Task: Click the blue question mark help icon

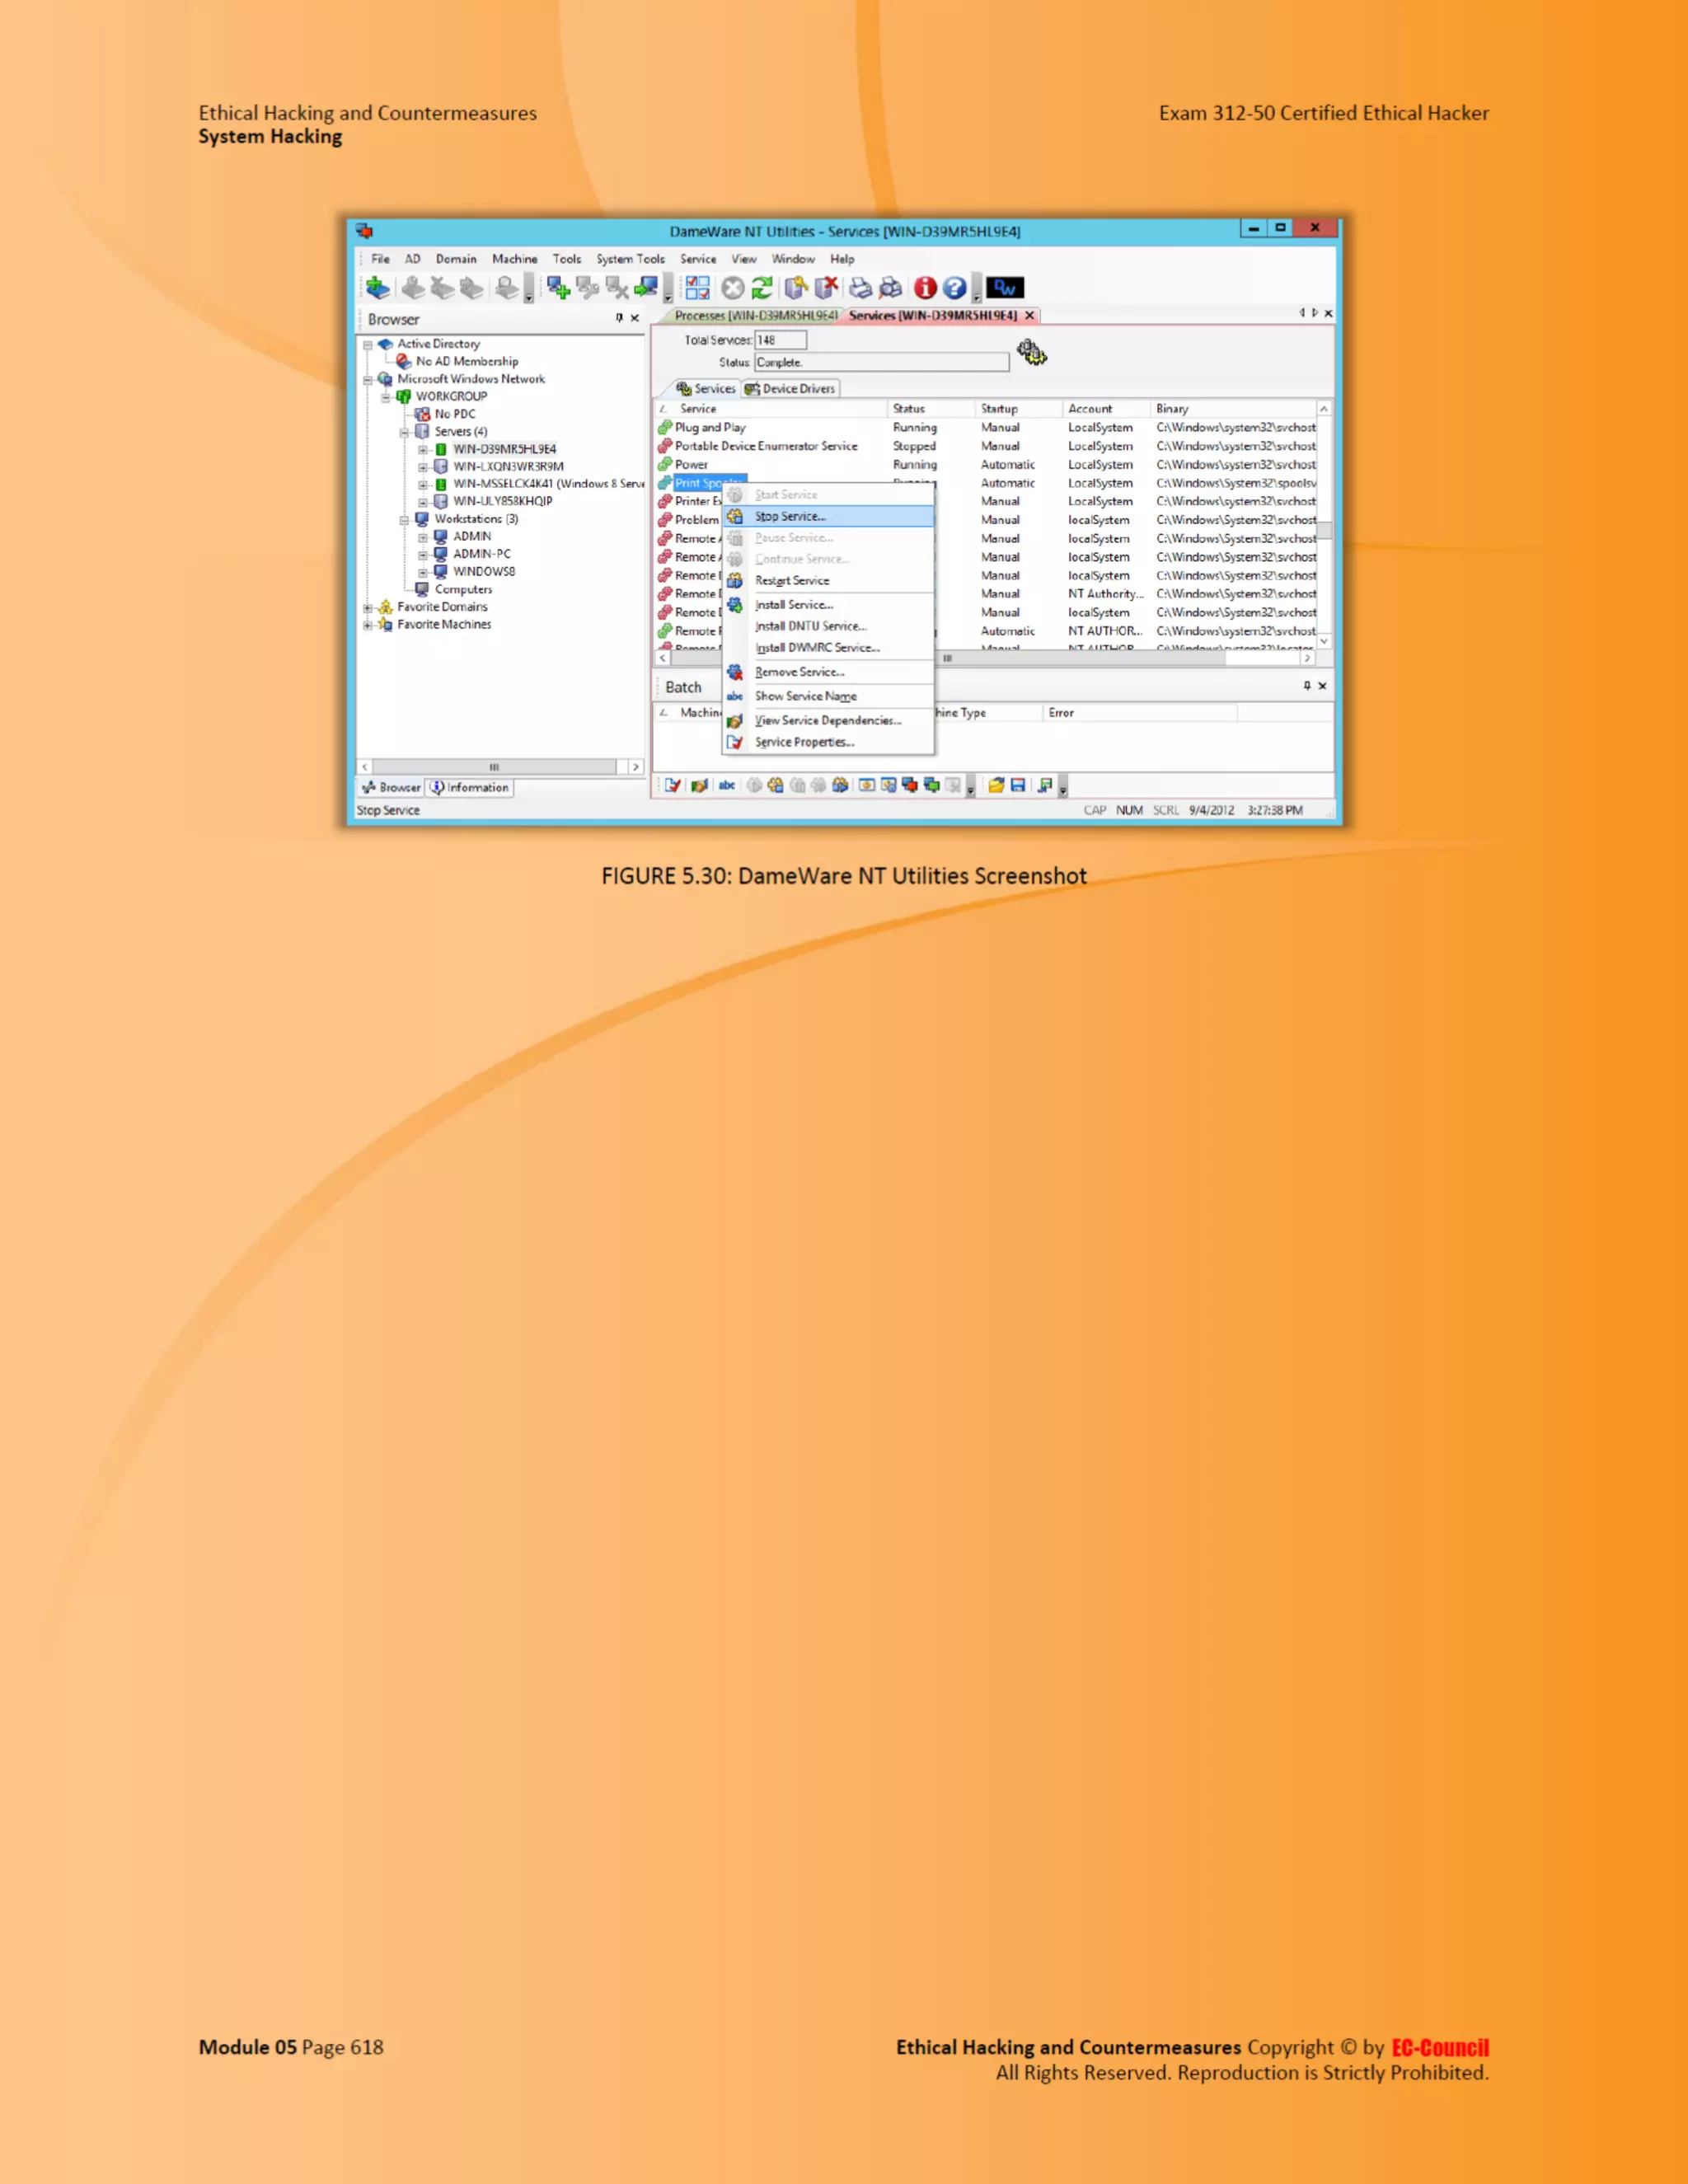Action: (954, 288)
